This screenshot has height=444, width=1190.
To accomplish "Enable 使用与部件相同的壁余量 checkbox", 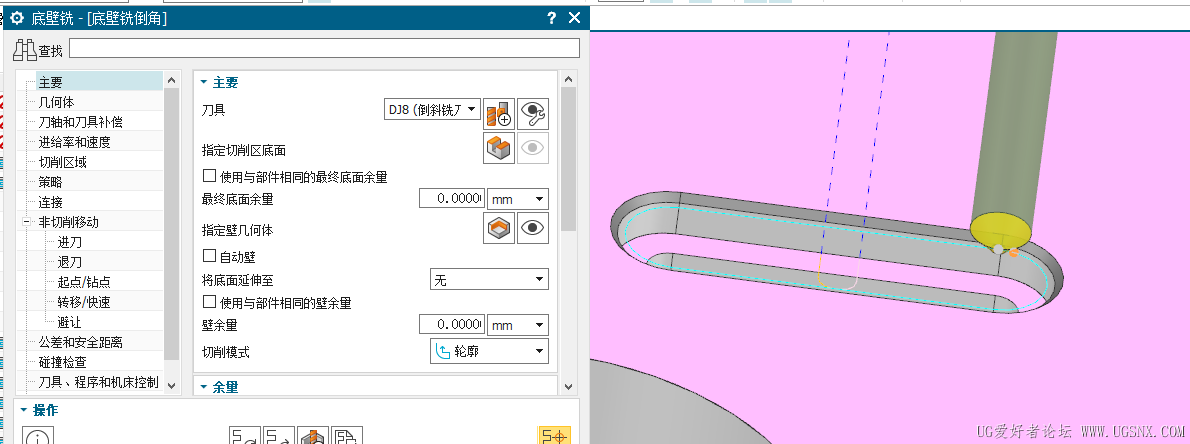I will [209, 302].
